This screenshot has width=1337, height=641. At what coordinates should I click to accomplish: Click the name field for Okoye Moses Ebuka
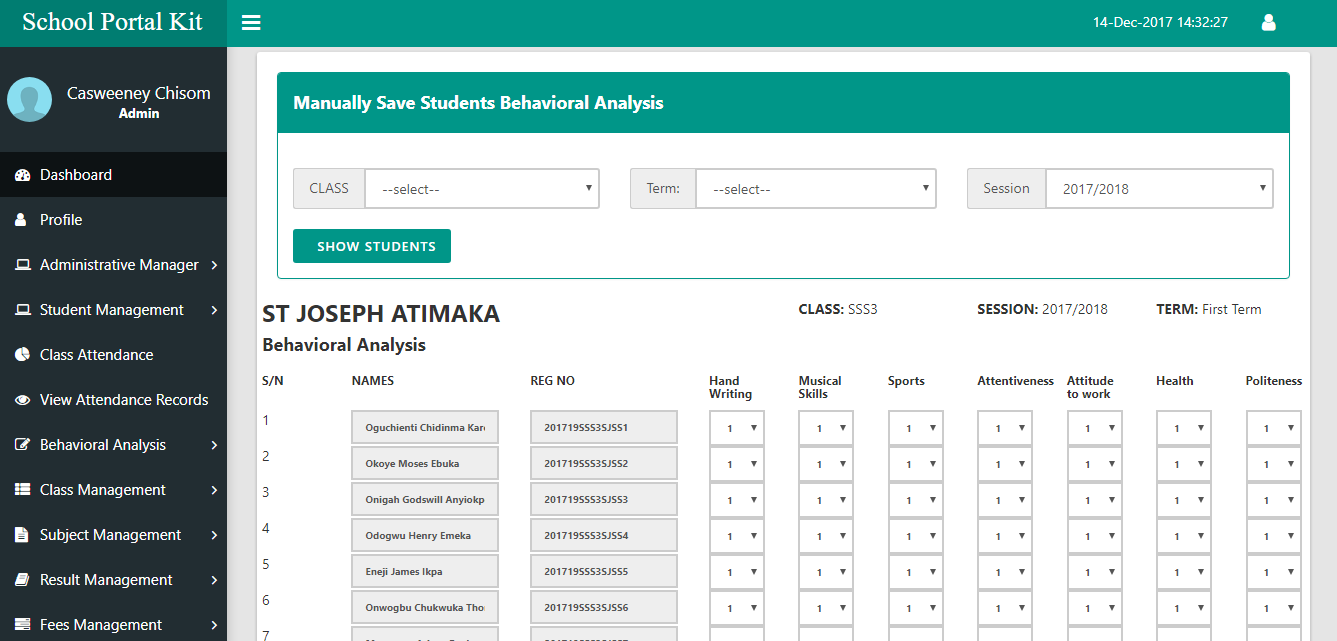(424, 464)
